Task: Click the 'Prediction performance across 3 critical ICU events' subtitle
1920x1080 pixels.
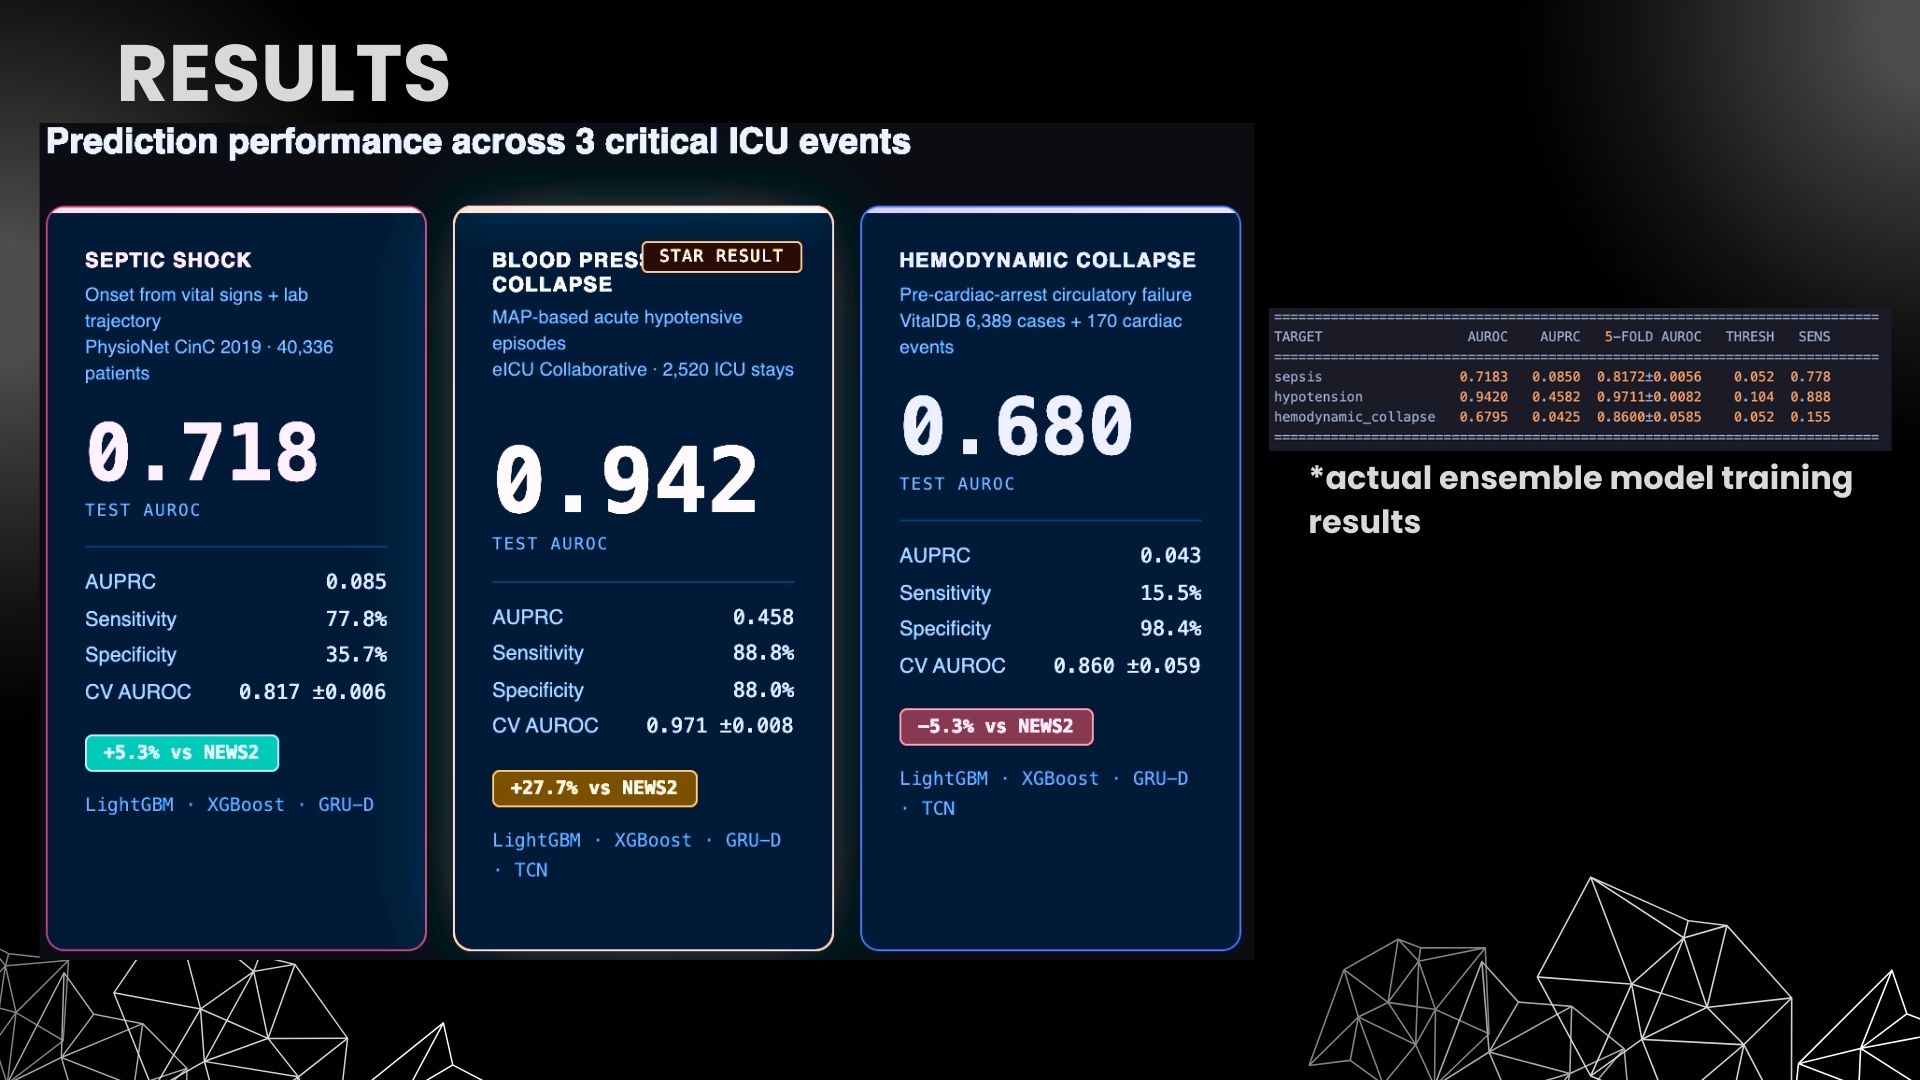Action: (478, 142)
